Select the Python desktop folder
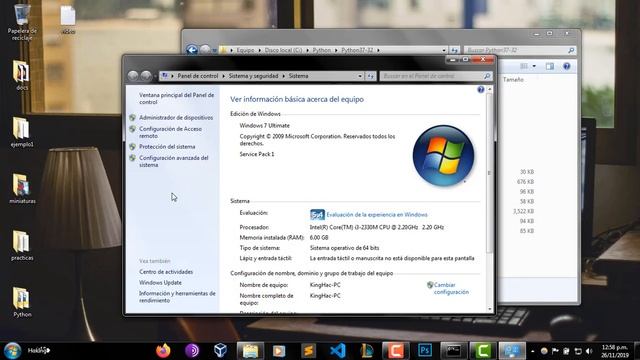Screen dimensions: 640x360 (x=22, y=302)
